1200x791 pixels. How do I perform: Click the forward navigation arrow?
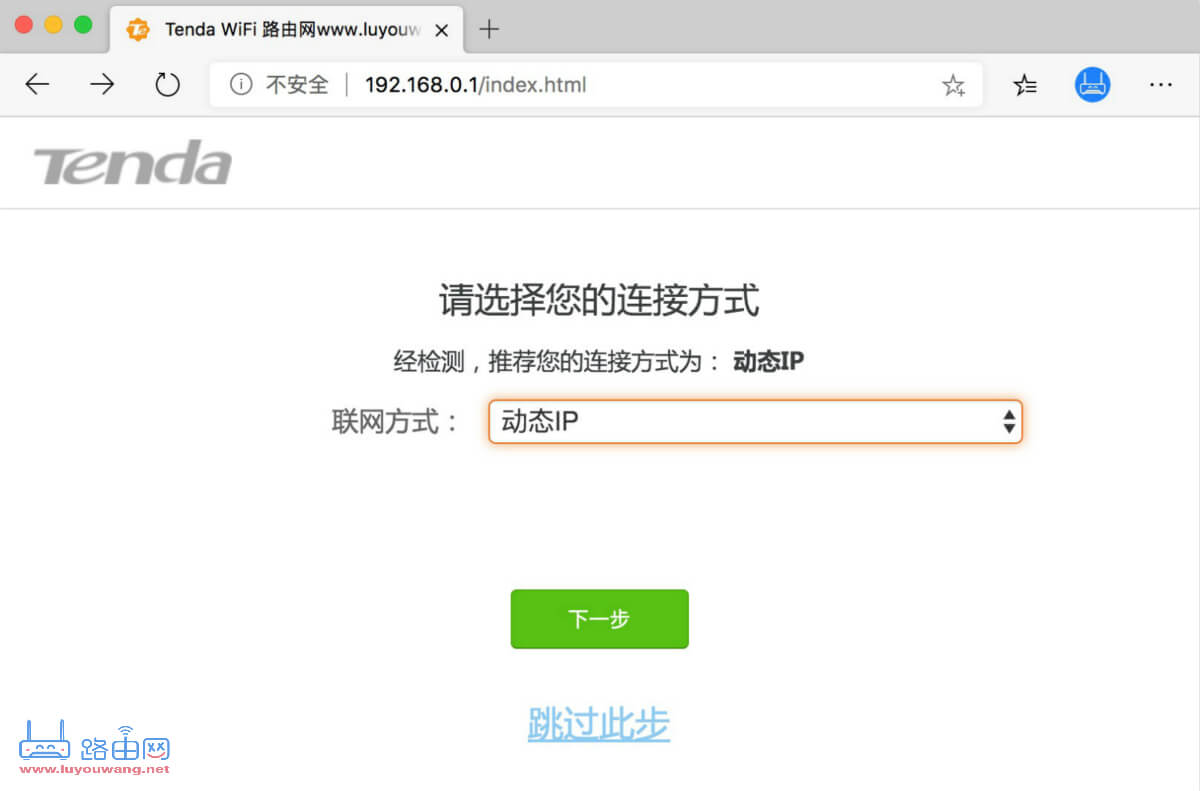point(102,85)
